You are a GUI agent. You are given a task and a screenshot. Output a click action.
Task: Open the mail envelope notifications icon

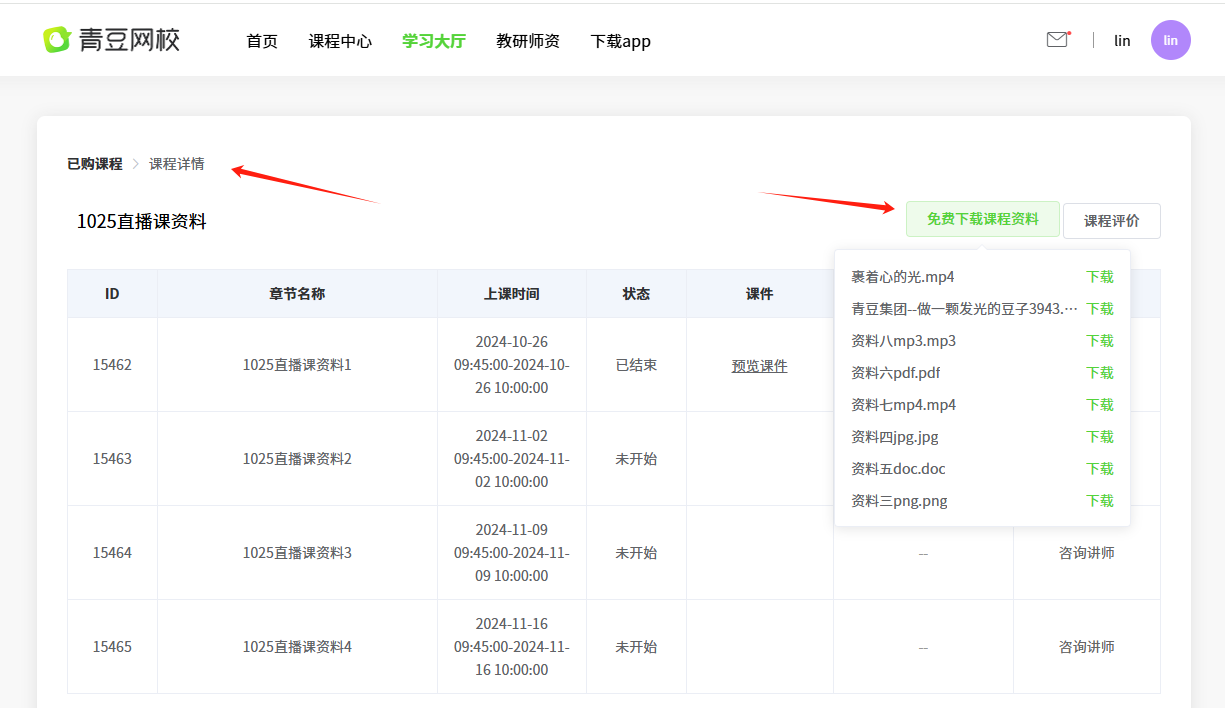[1057, 40]
